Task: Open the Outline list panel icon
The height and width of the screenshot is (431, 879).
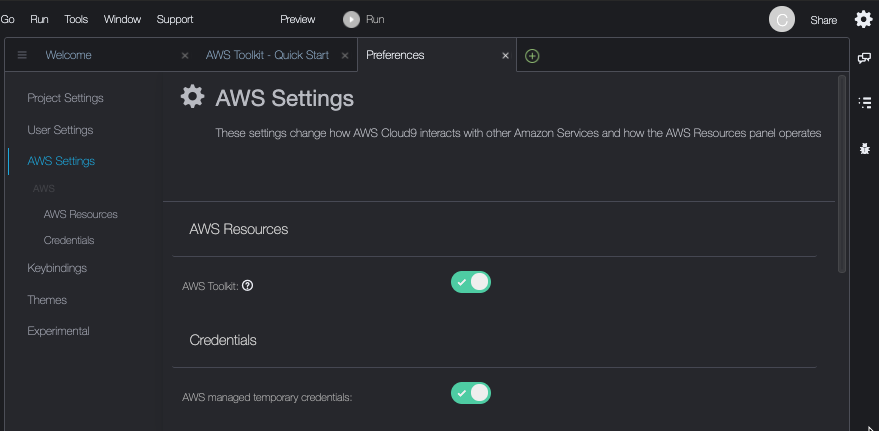Action: pyautogui.click(x=865, y=103)
